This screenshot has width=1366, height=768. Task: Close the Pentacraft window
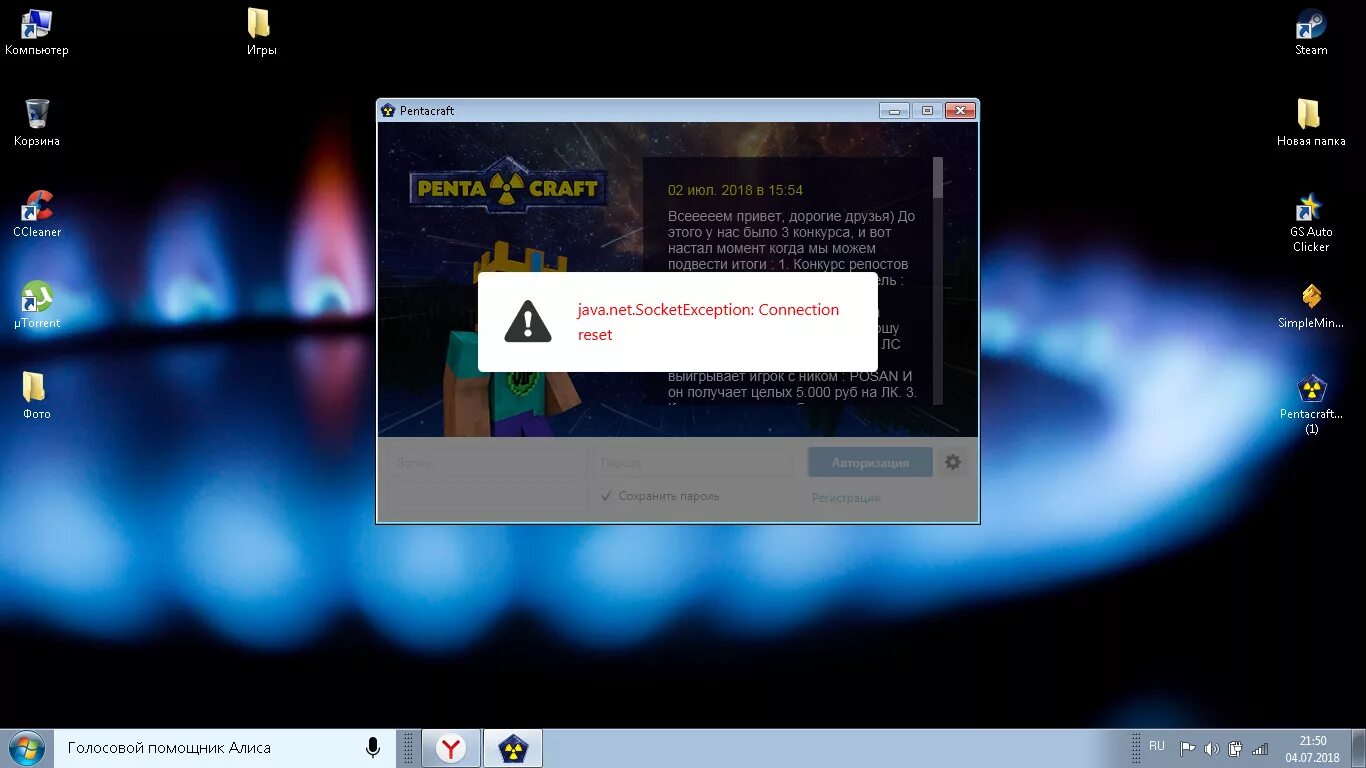pos(960,110)
